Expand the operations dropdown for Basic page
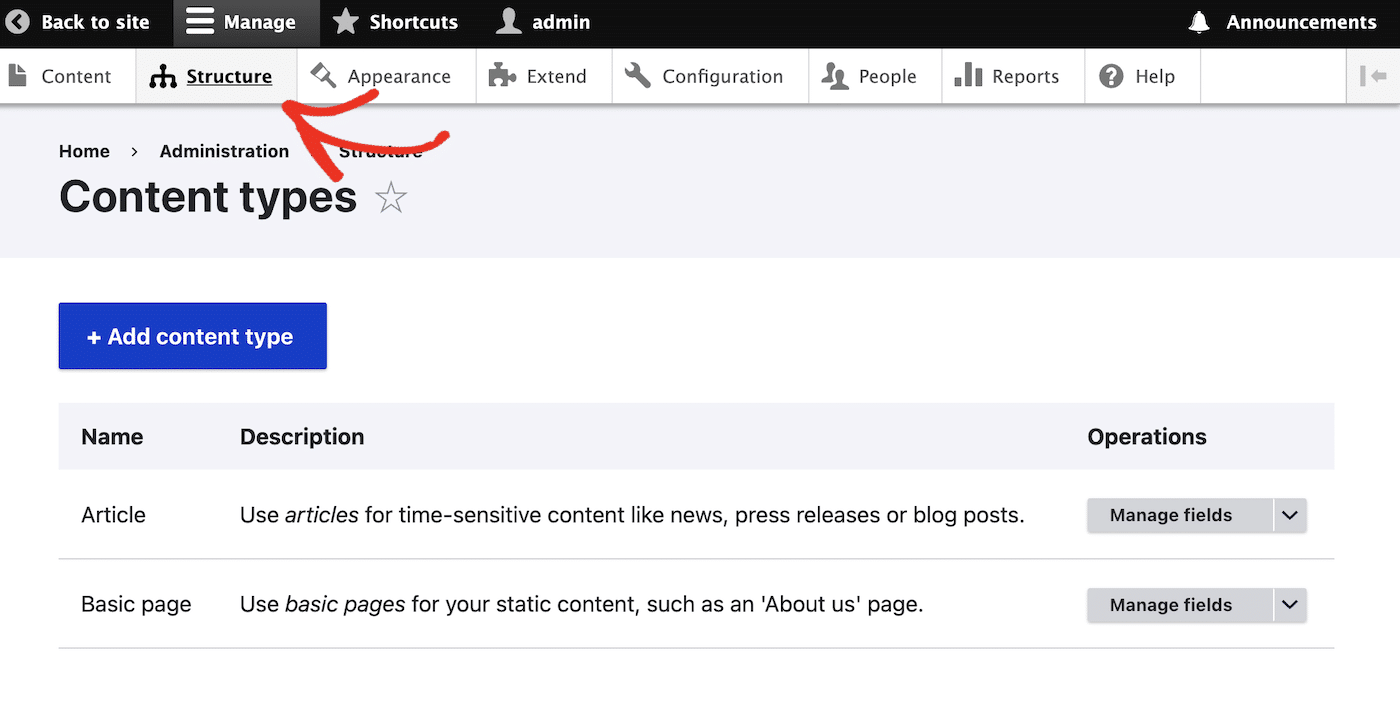This screenshot has width=1400, height=701. [1290, 605]
